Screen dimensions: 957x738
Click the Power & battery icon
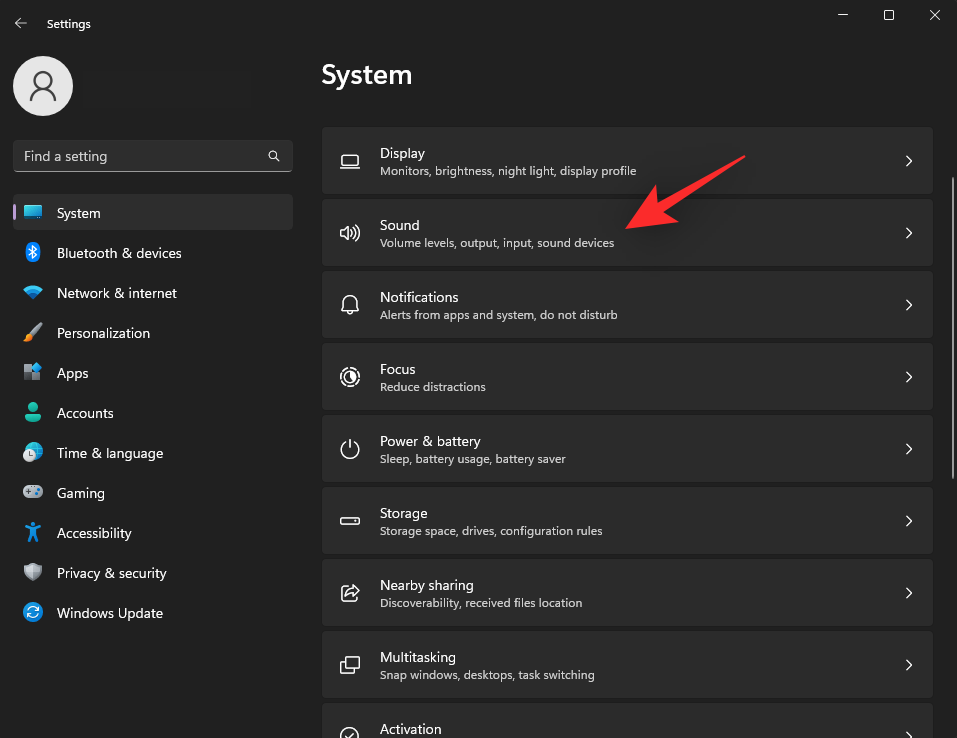coord(349,448)
